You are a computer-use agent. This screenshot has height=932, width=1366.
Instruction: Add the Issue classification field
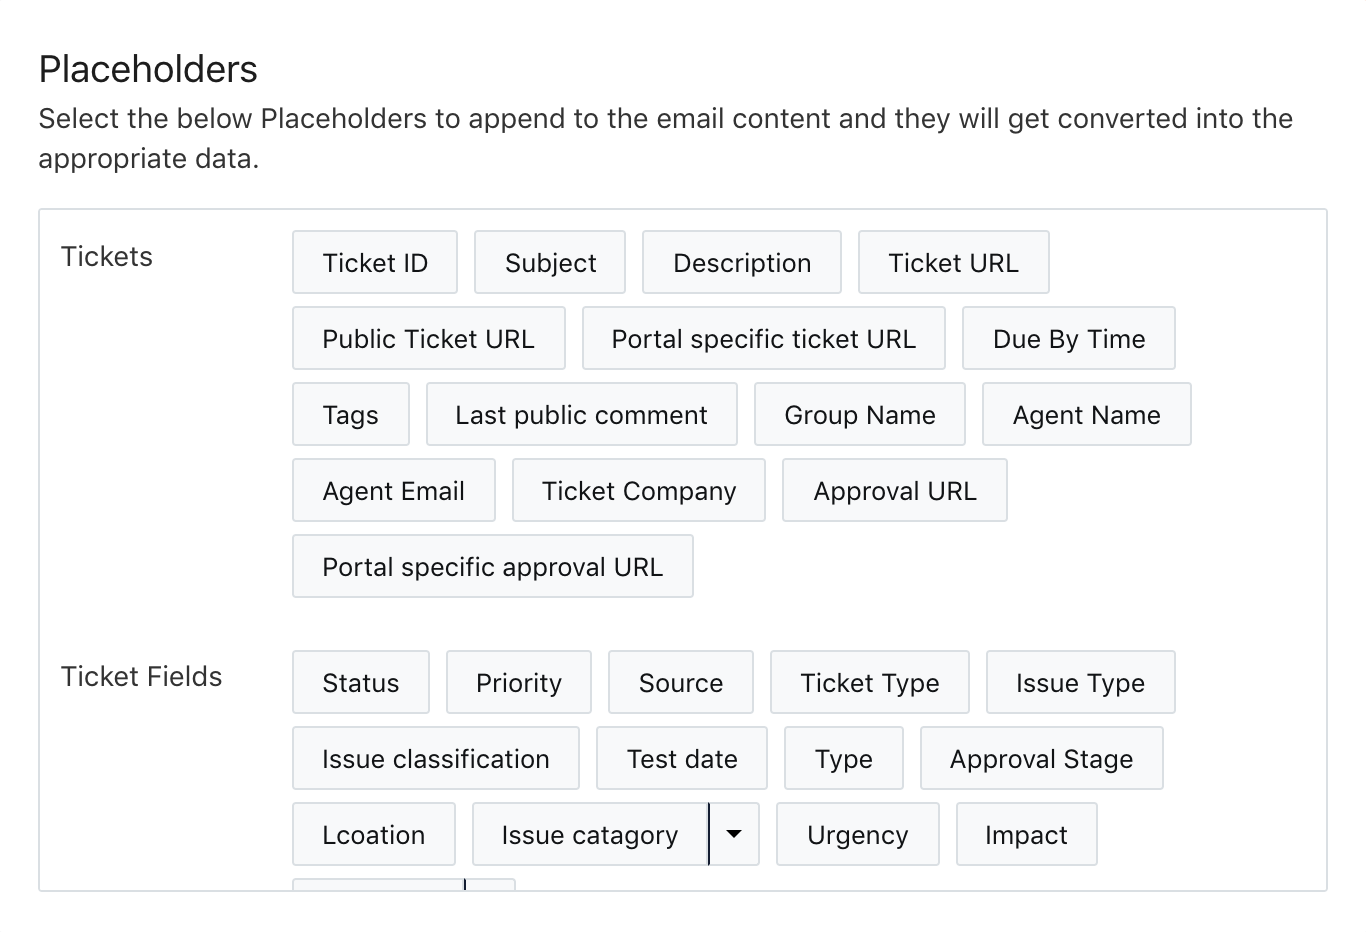(436, 758)
